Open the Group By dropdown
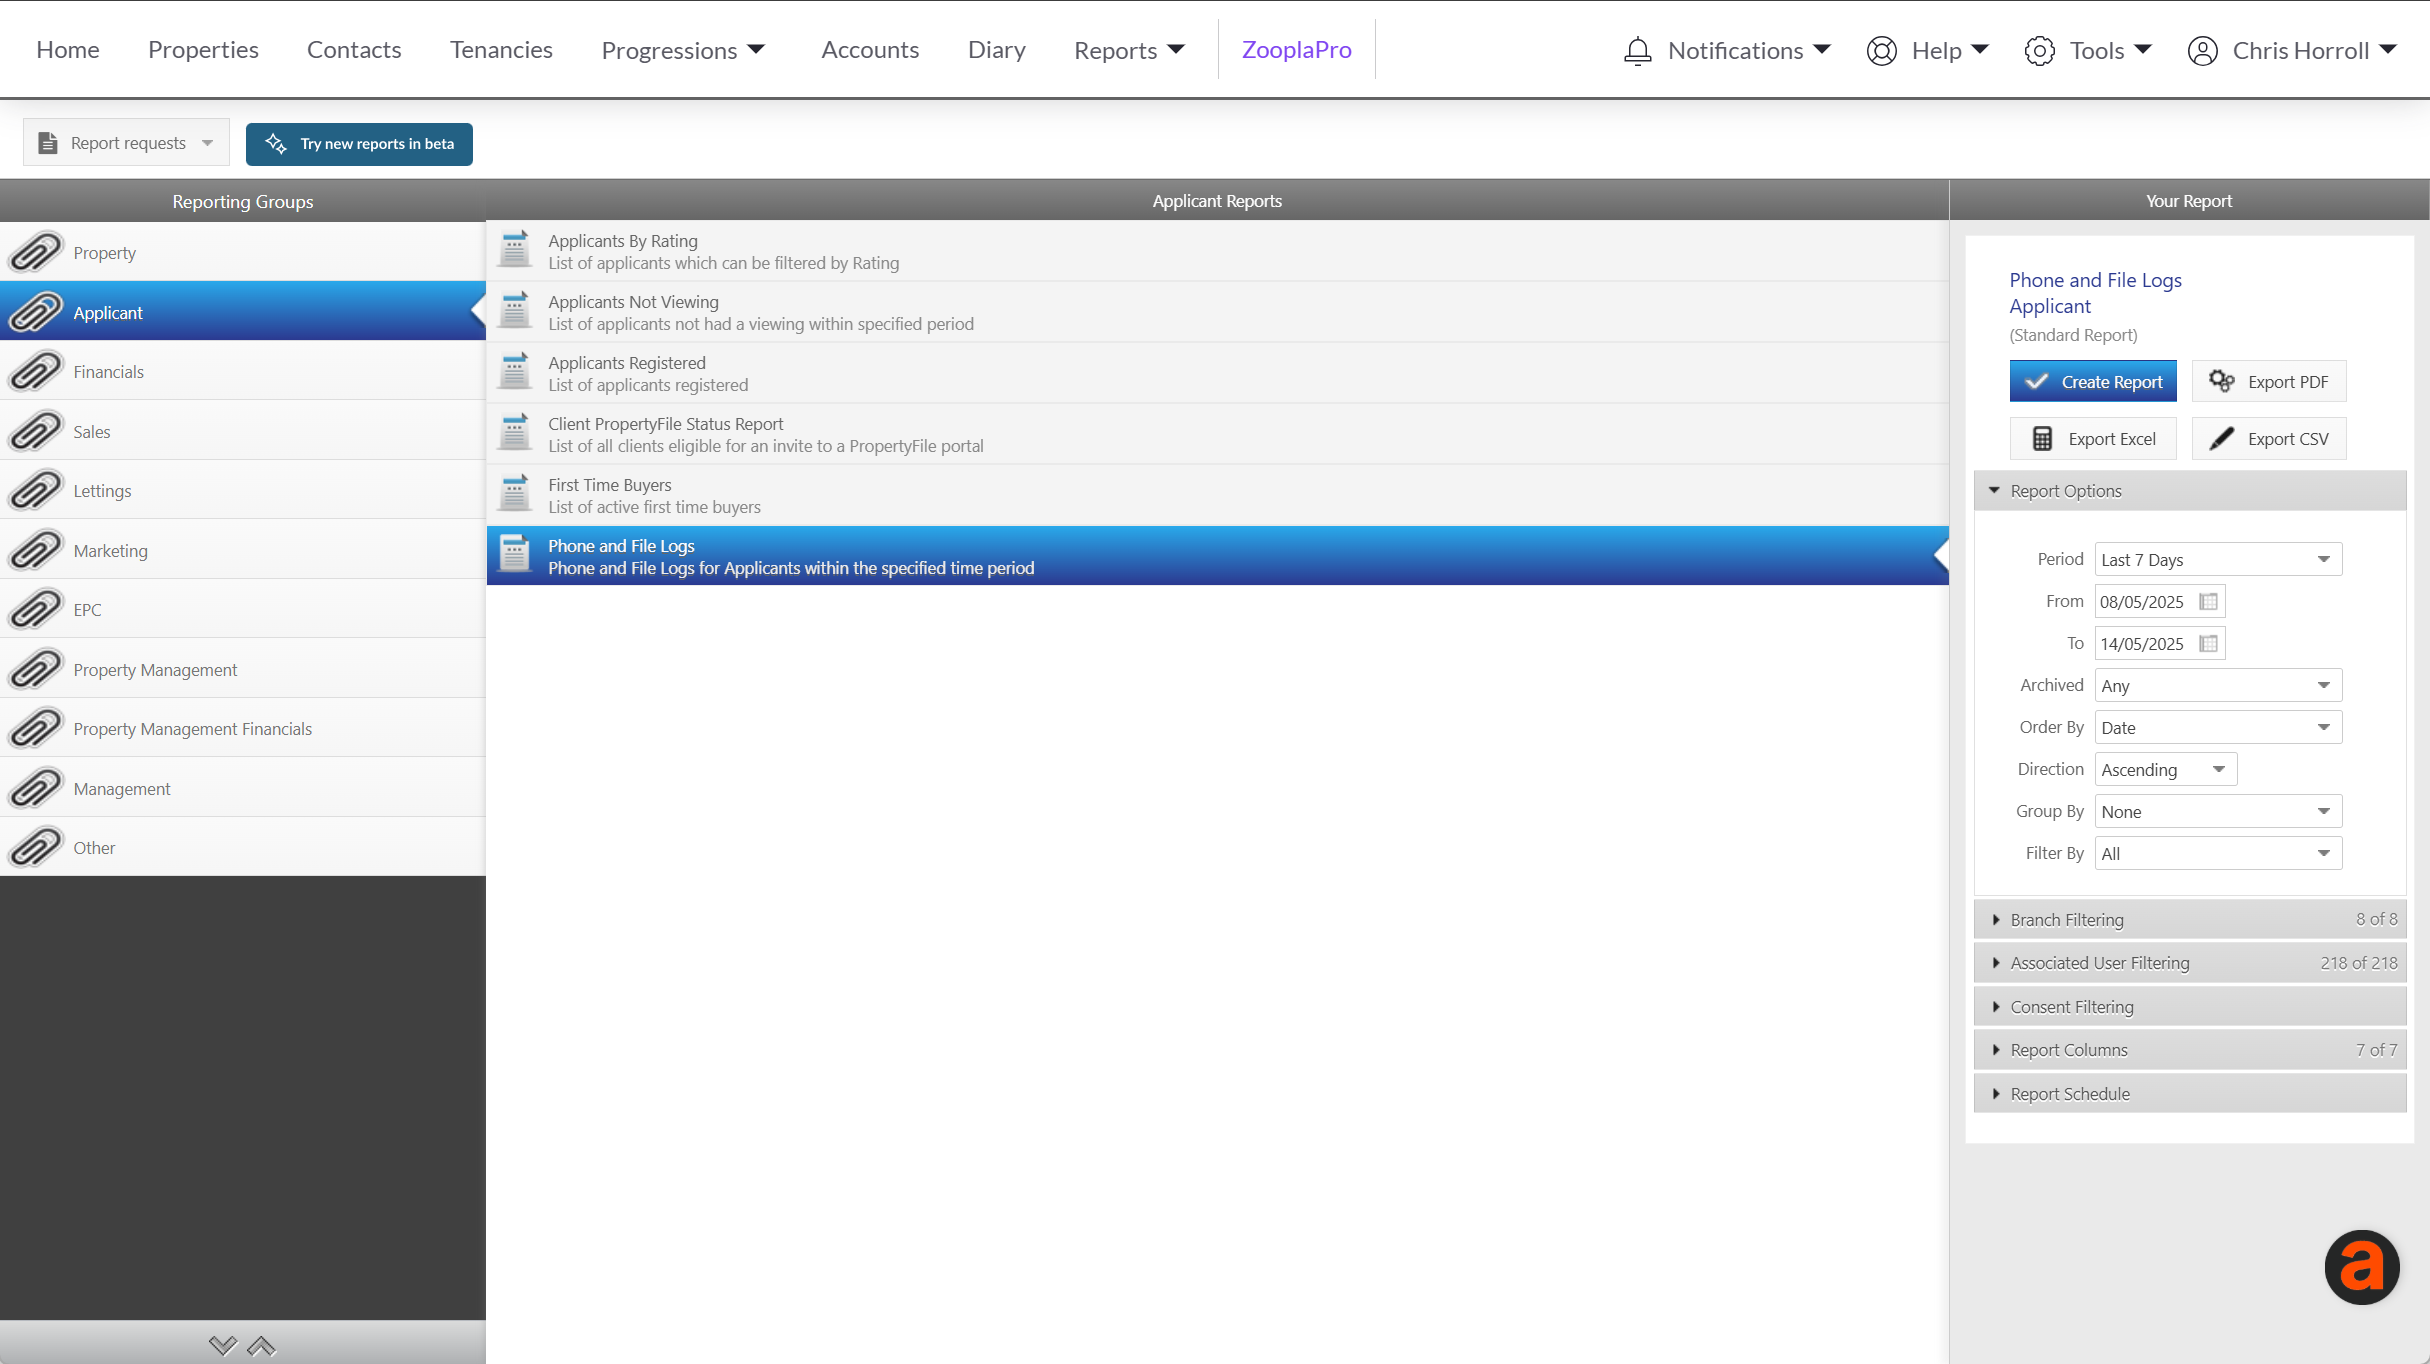The height and width of the screenshot is (1364, 2430). (x=2218, y=811)
